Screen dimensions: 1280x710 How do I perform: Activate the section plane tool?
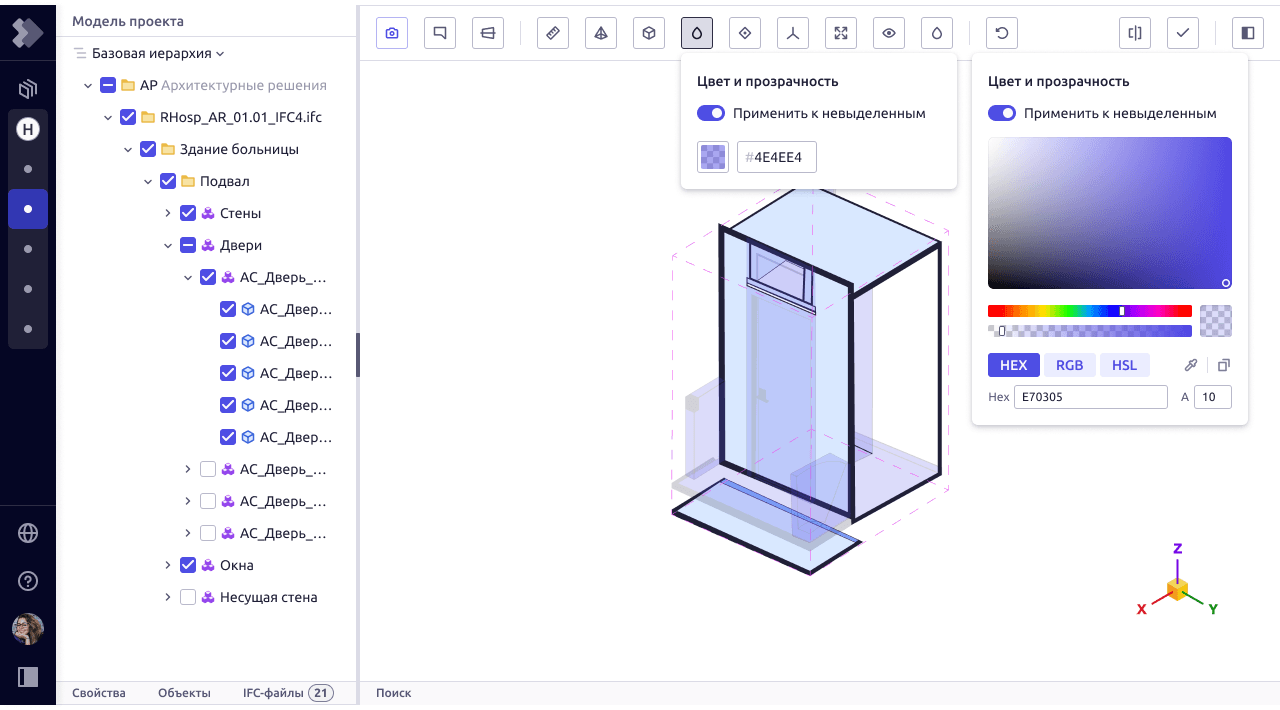(x=488, y=33)
